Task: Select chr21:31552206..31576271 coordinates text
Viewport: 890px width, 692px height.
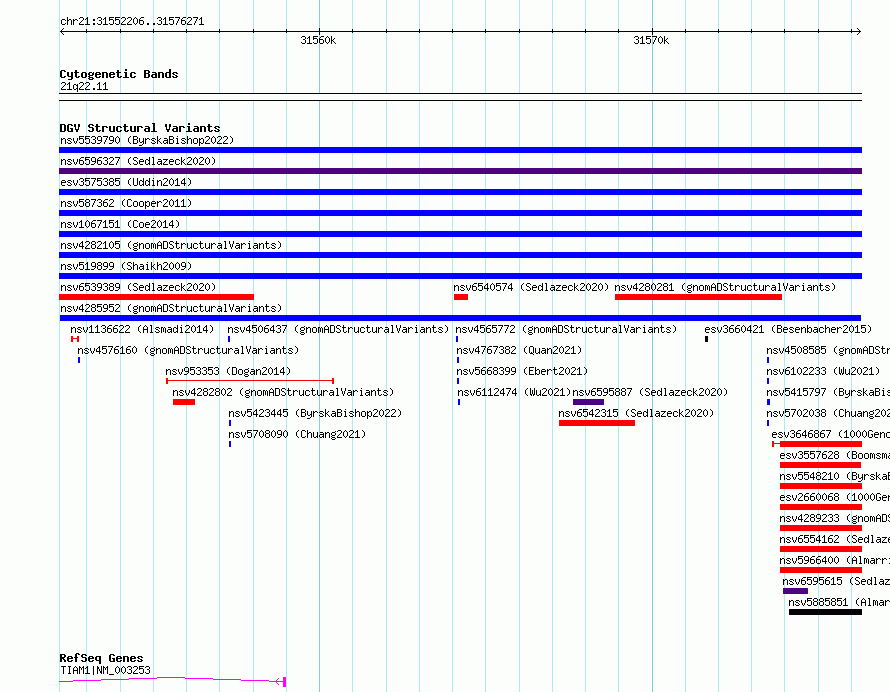Action: [132, 22]
